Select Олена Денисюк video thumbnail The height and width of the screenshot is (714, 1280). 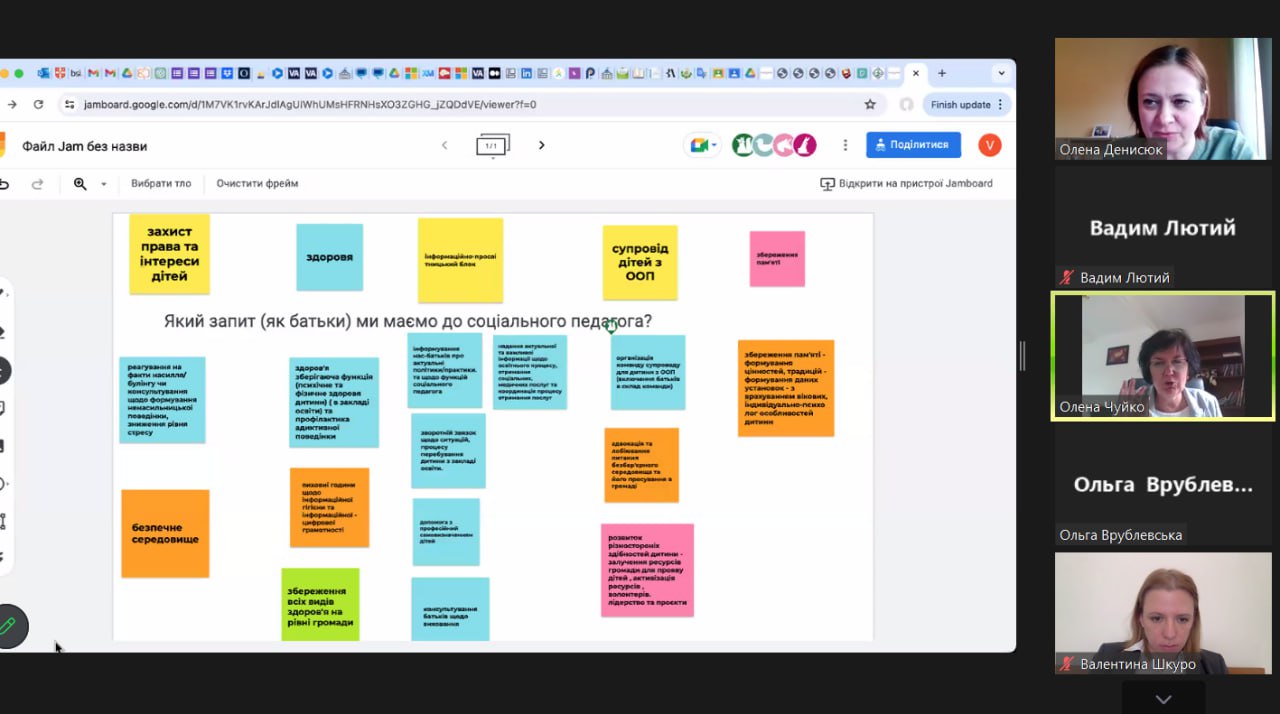pyautogui.click(x=1162, y=99)
